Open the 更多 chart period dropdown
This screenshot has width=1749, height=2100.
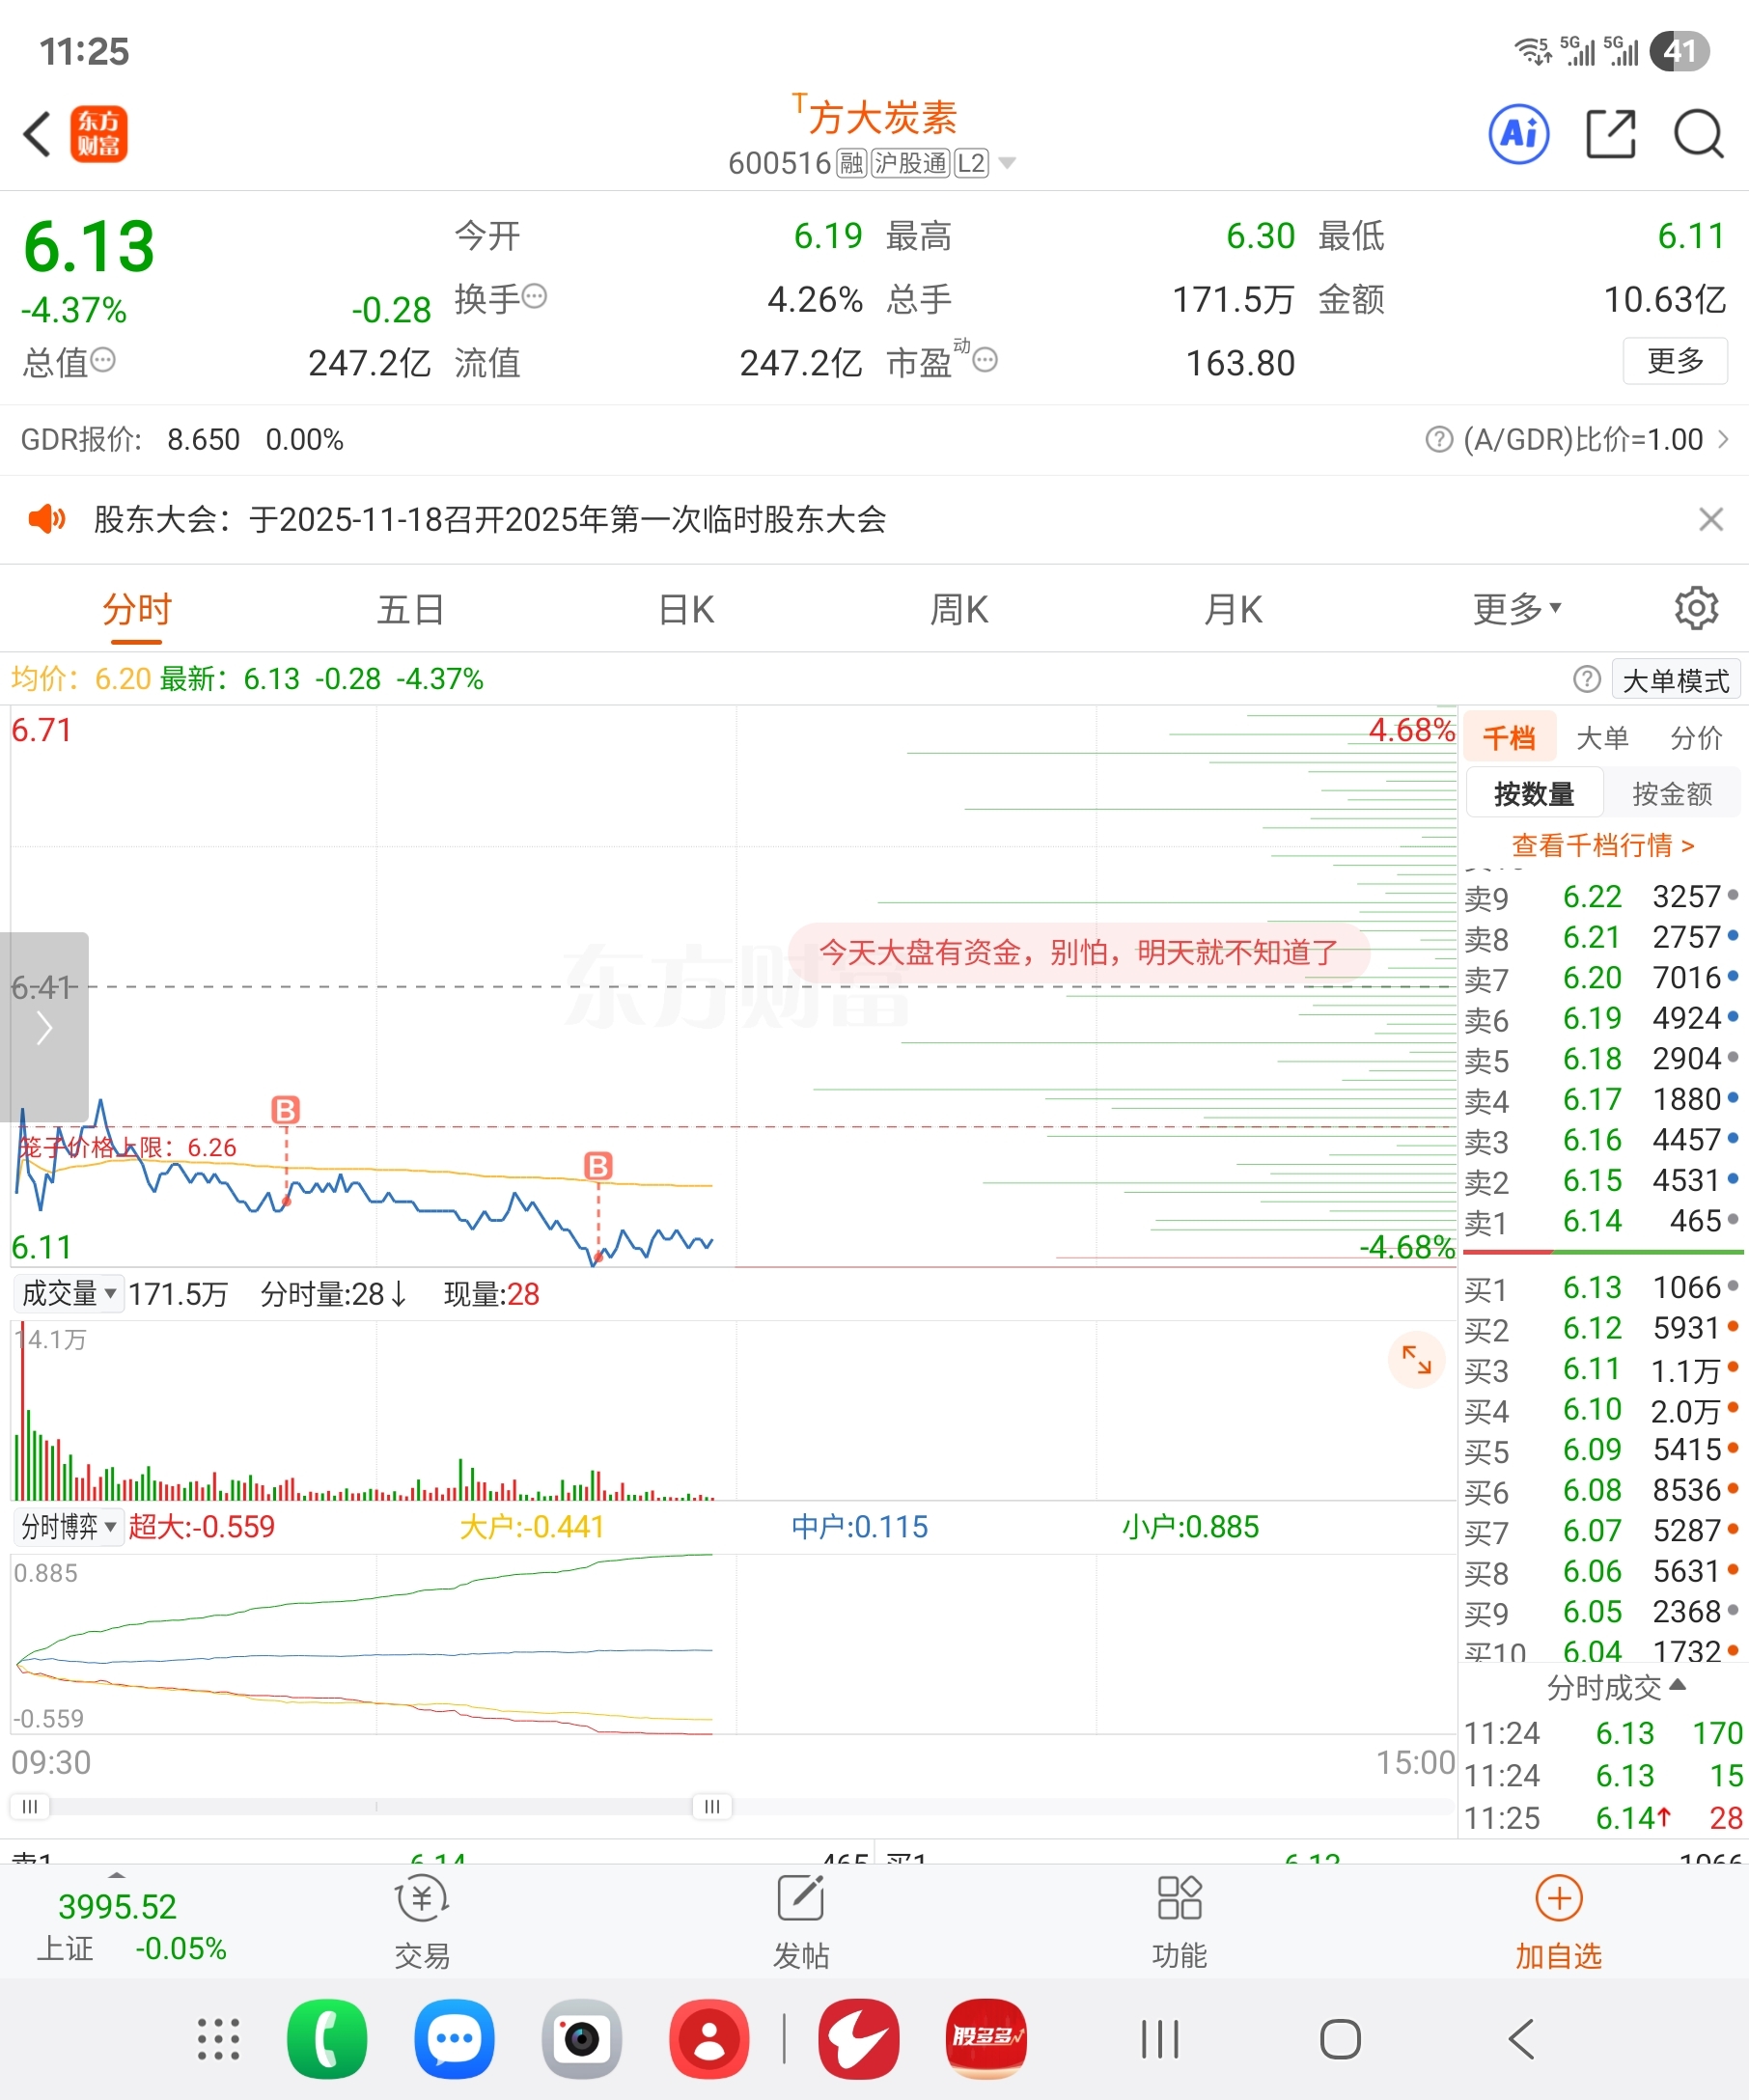(1516, 609)
